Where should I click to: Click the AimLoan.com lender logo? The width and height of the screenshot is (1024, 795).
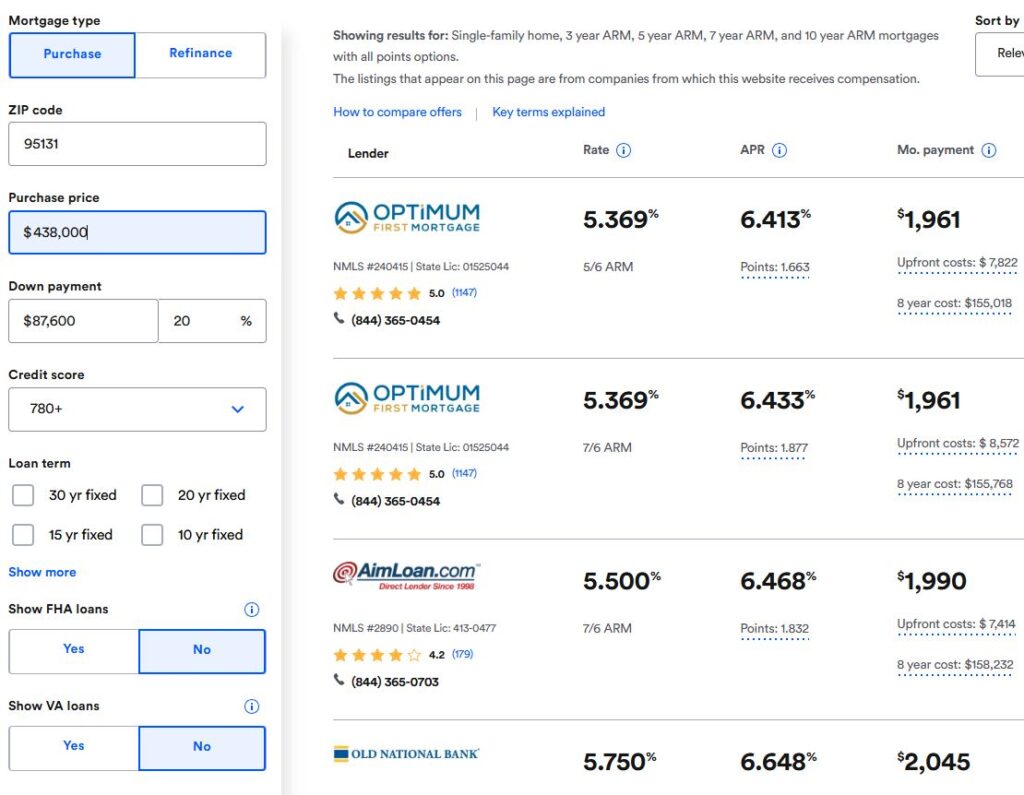pos(406,576)
